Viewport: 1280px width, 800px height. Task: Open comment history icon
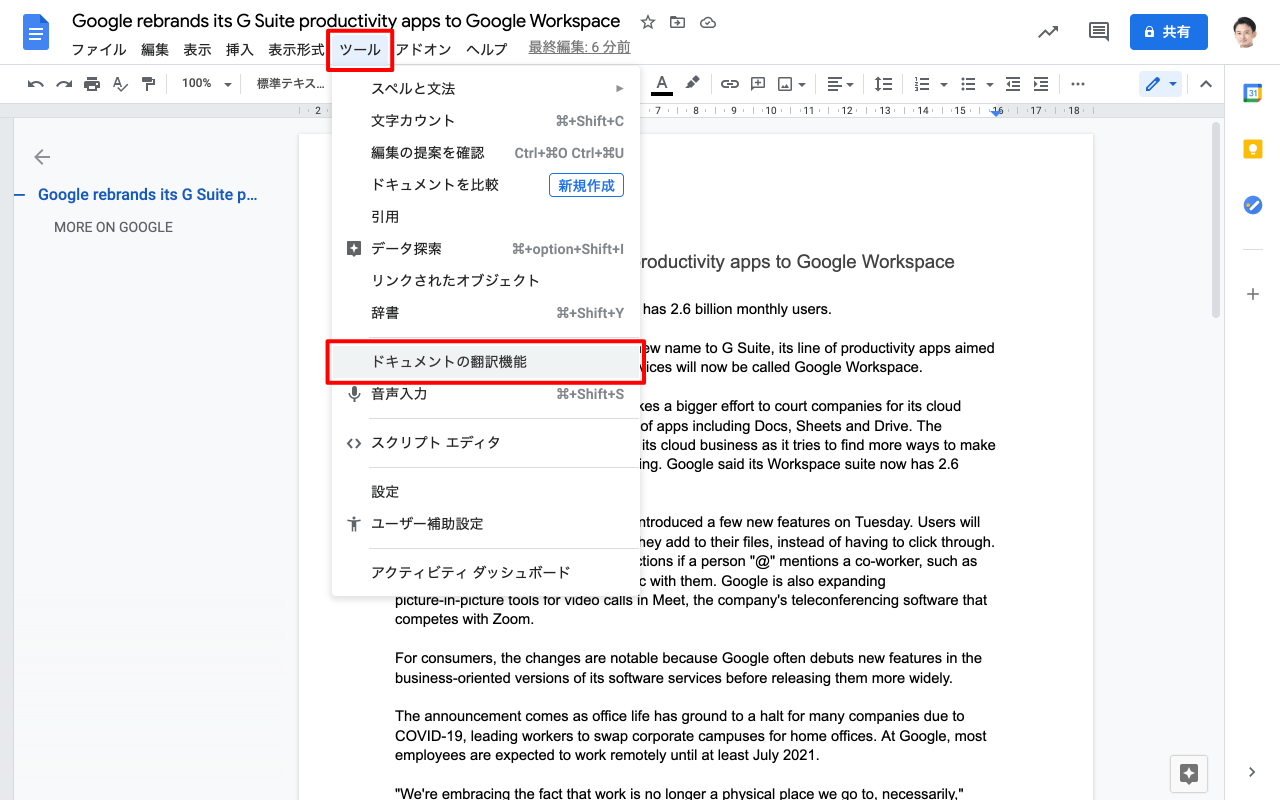coord(1098,32)
